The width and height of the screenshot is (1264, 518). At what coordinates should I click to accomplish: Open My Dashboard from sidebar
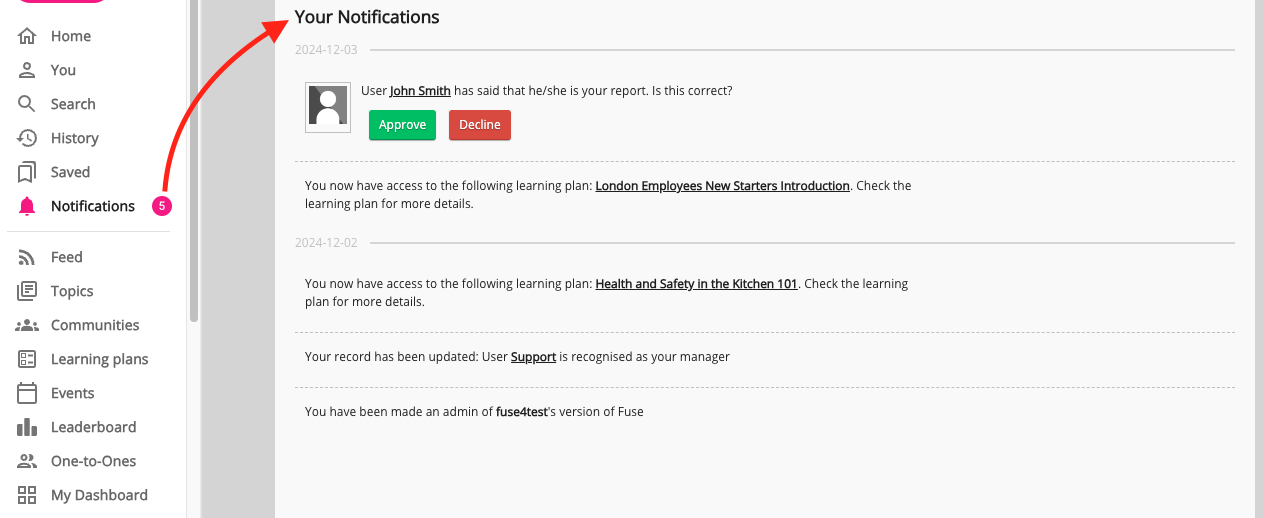[x=99, y=495]
